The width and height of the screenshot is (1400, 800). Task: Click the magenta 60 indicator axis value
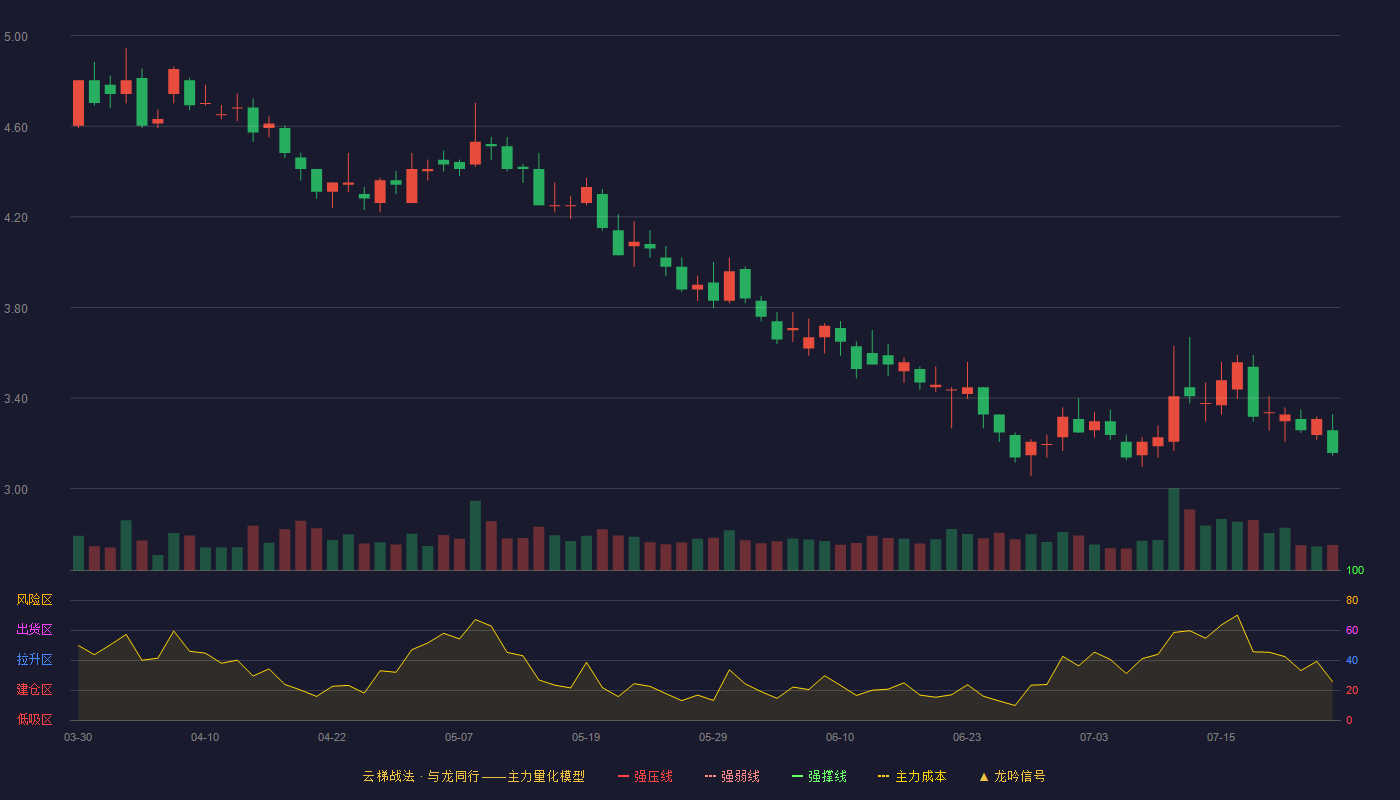(x=1352, y=630)
